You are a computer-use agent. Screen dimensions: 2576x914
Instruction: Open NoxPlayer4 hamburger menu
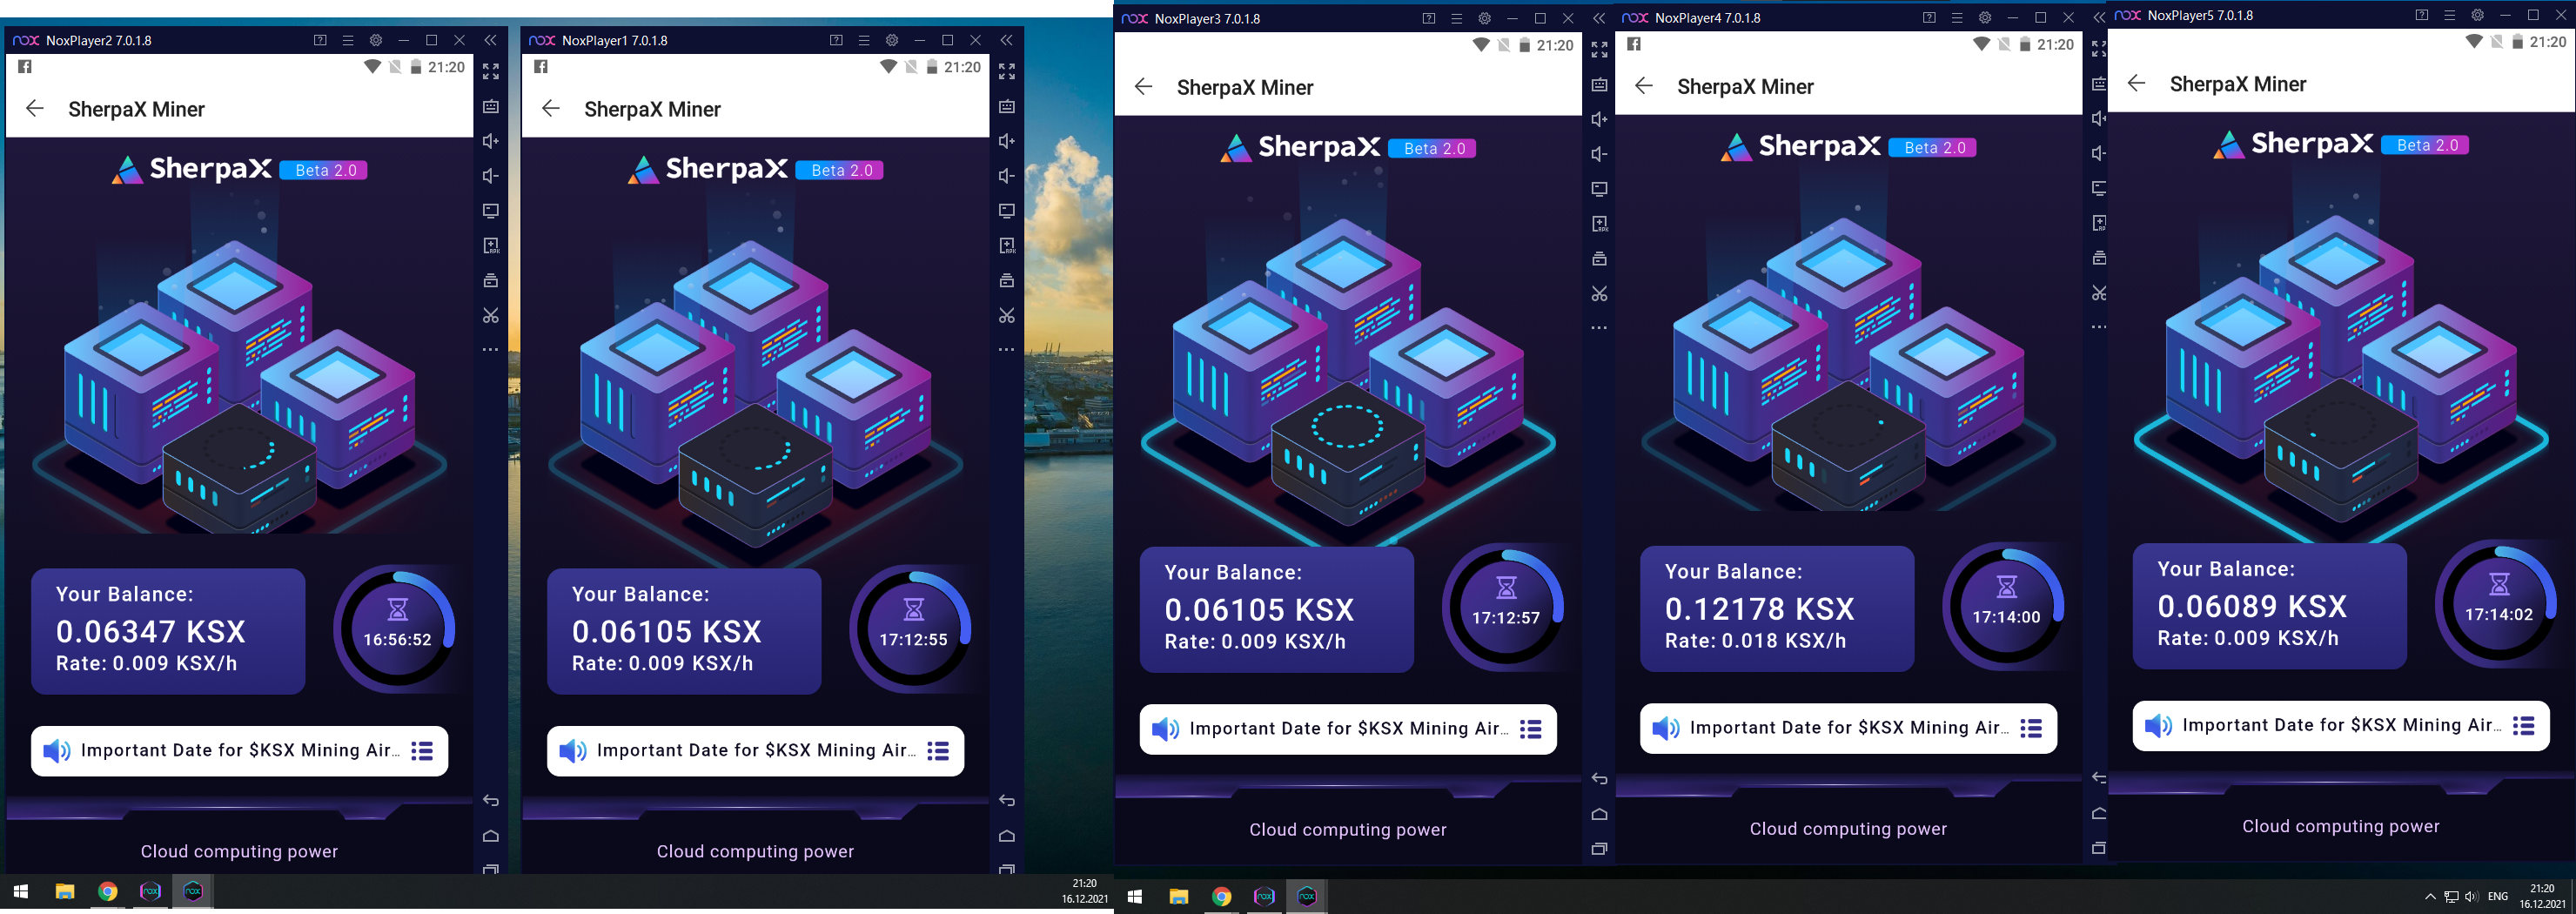click(x=1957, y=17)
